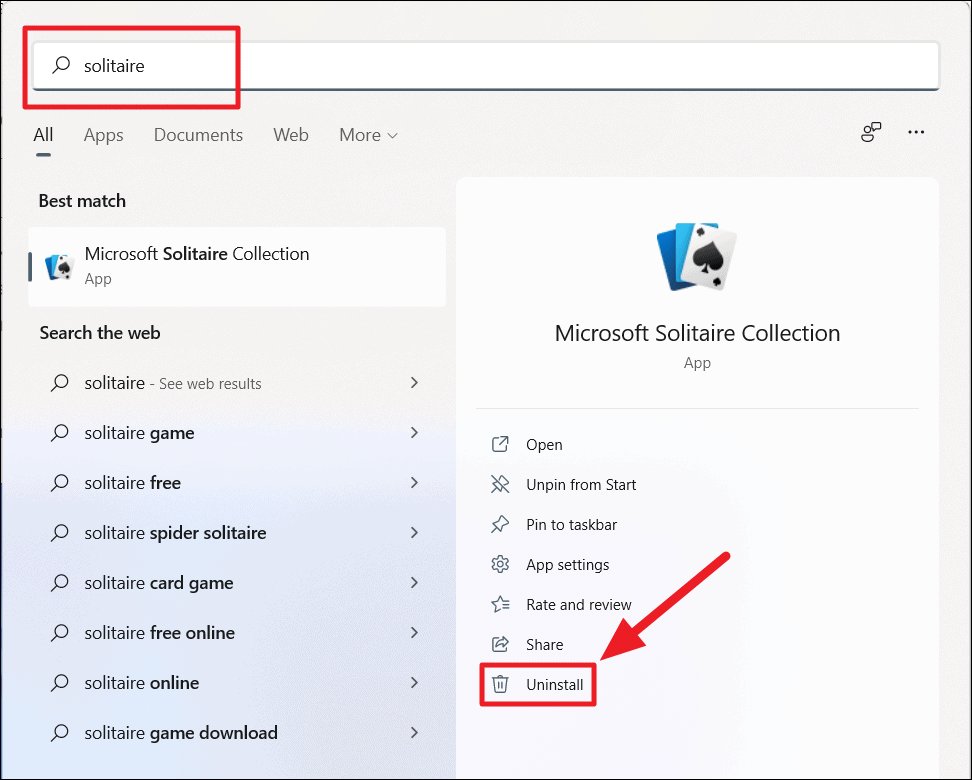Viewport: 972px width, 780px height.
Task: Select the Unpin from Start icon
Action: pos(500,484)
